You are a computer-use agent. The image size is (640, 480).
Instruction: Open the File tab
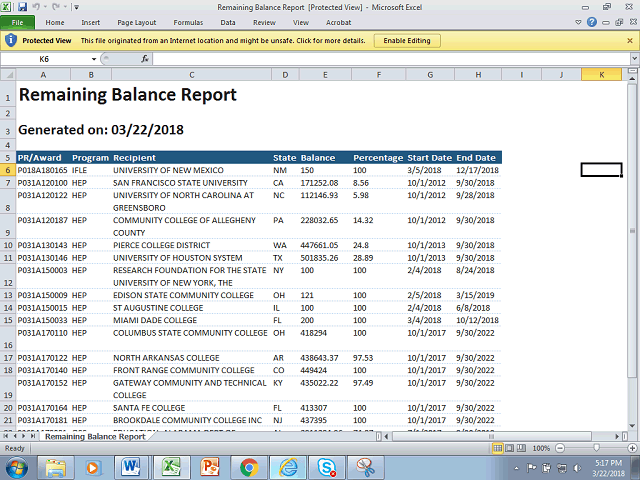(17, 21)
